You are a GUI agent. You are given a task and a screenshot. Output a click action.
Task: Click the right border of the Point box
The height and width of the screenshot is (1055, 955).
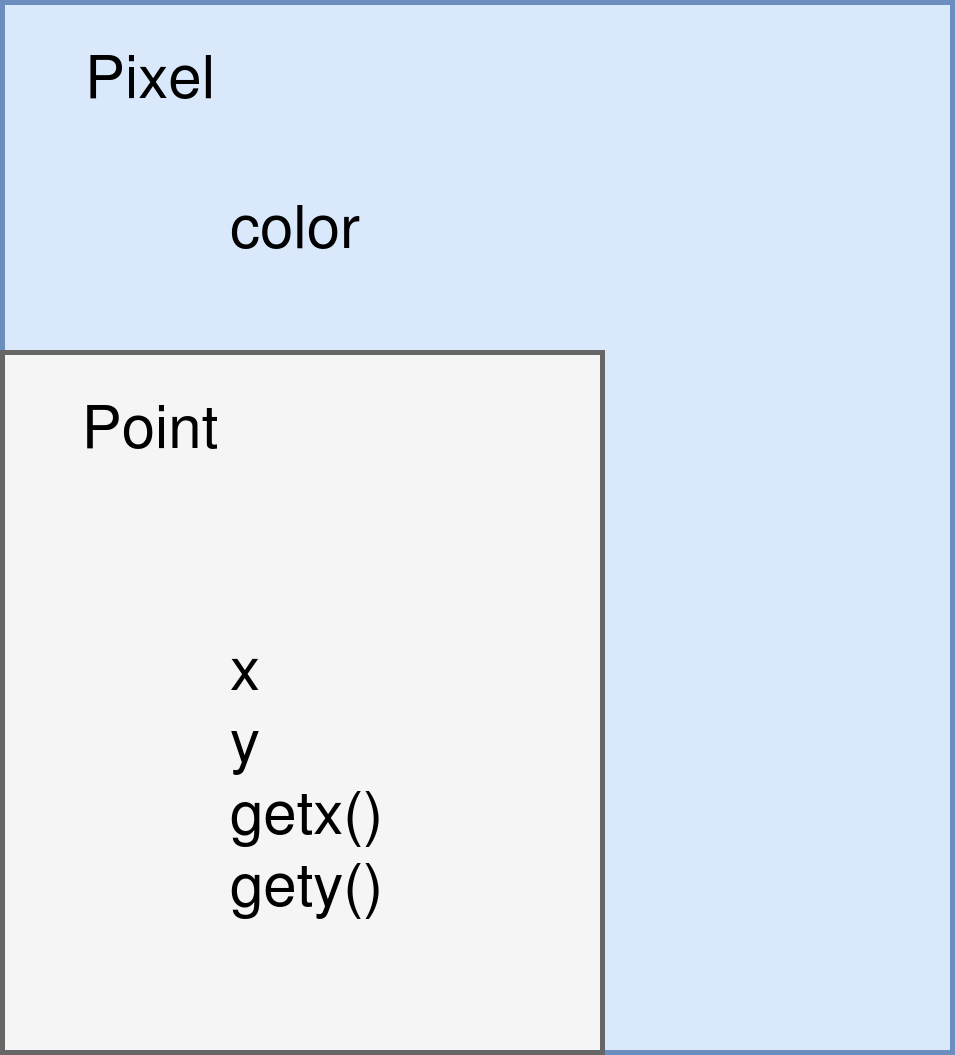click(x=603, y=700)
